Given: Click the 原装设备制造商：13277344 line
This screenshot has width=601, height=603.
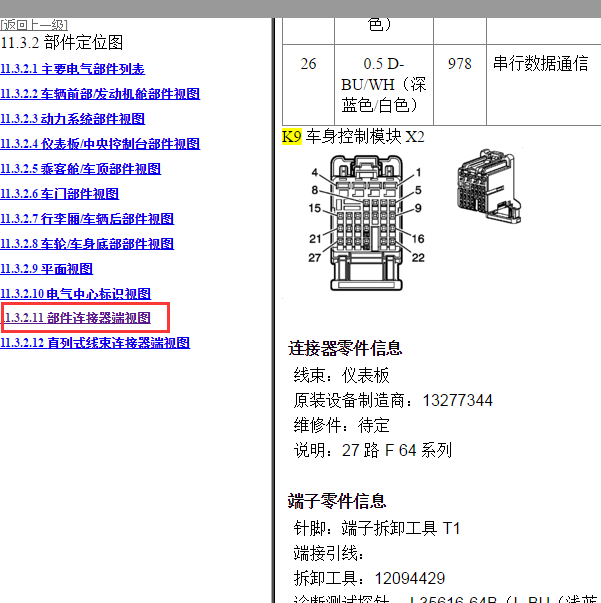Looking at the screenshot, I should (393, 400).
